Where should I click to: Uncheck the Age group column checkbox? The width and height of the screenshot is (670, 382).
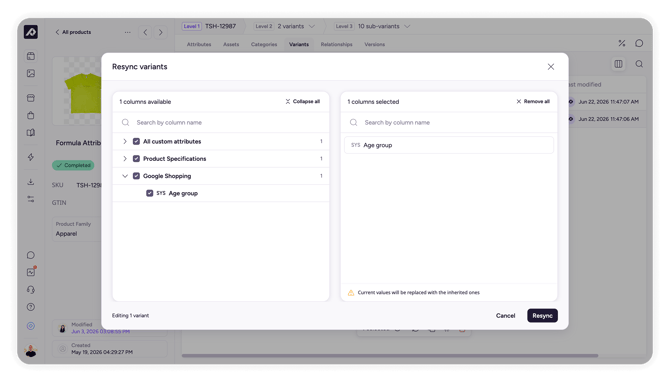pos(150,193)
